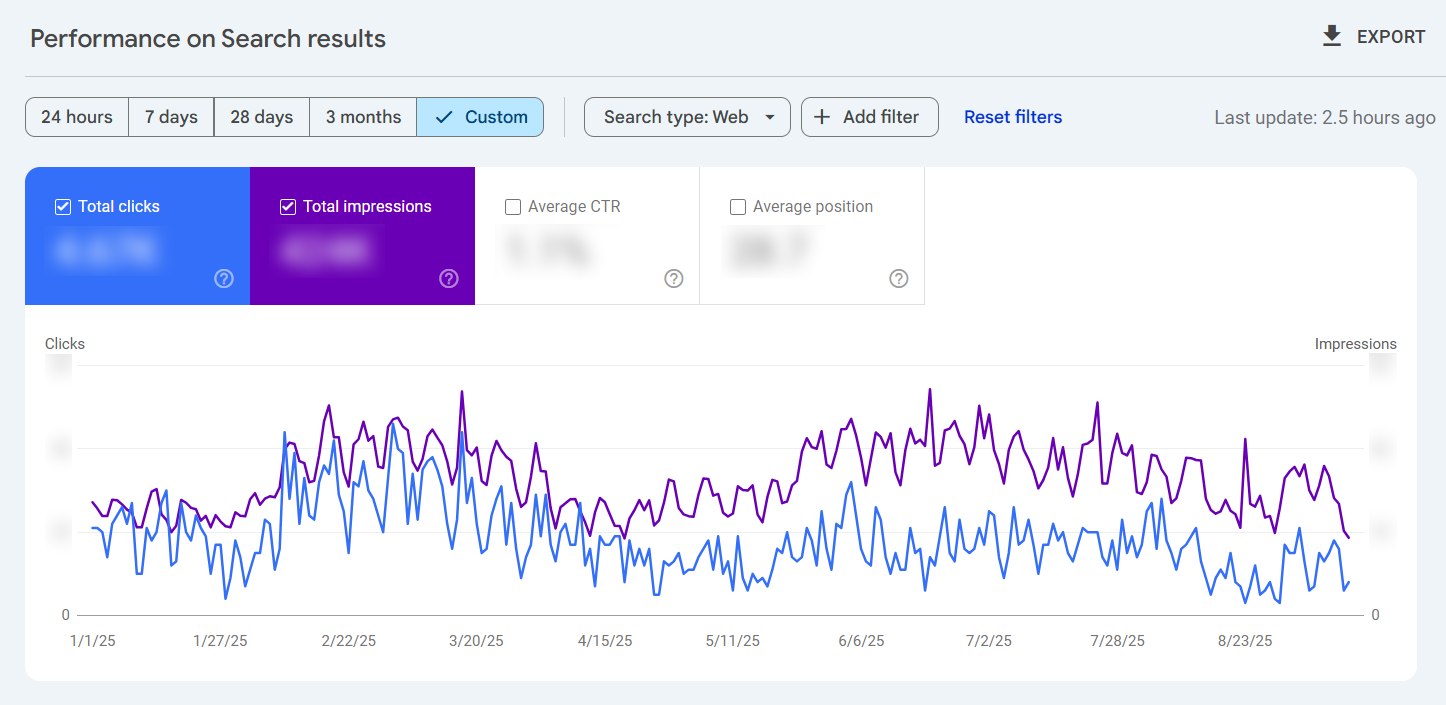The image size is (1446, 705).
Task: Select the 24 hours date range
Action: point(76,117)
